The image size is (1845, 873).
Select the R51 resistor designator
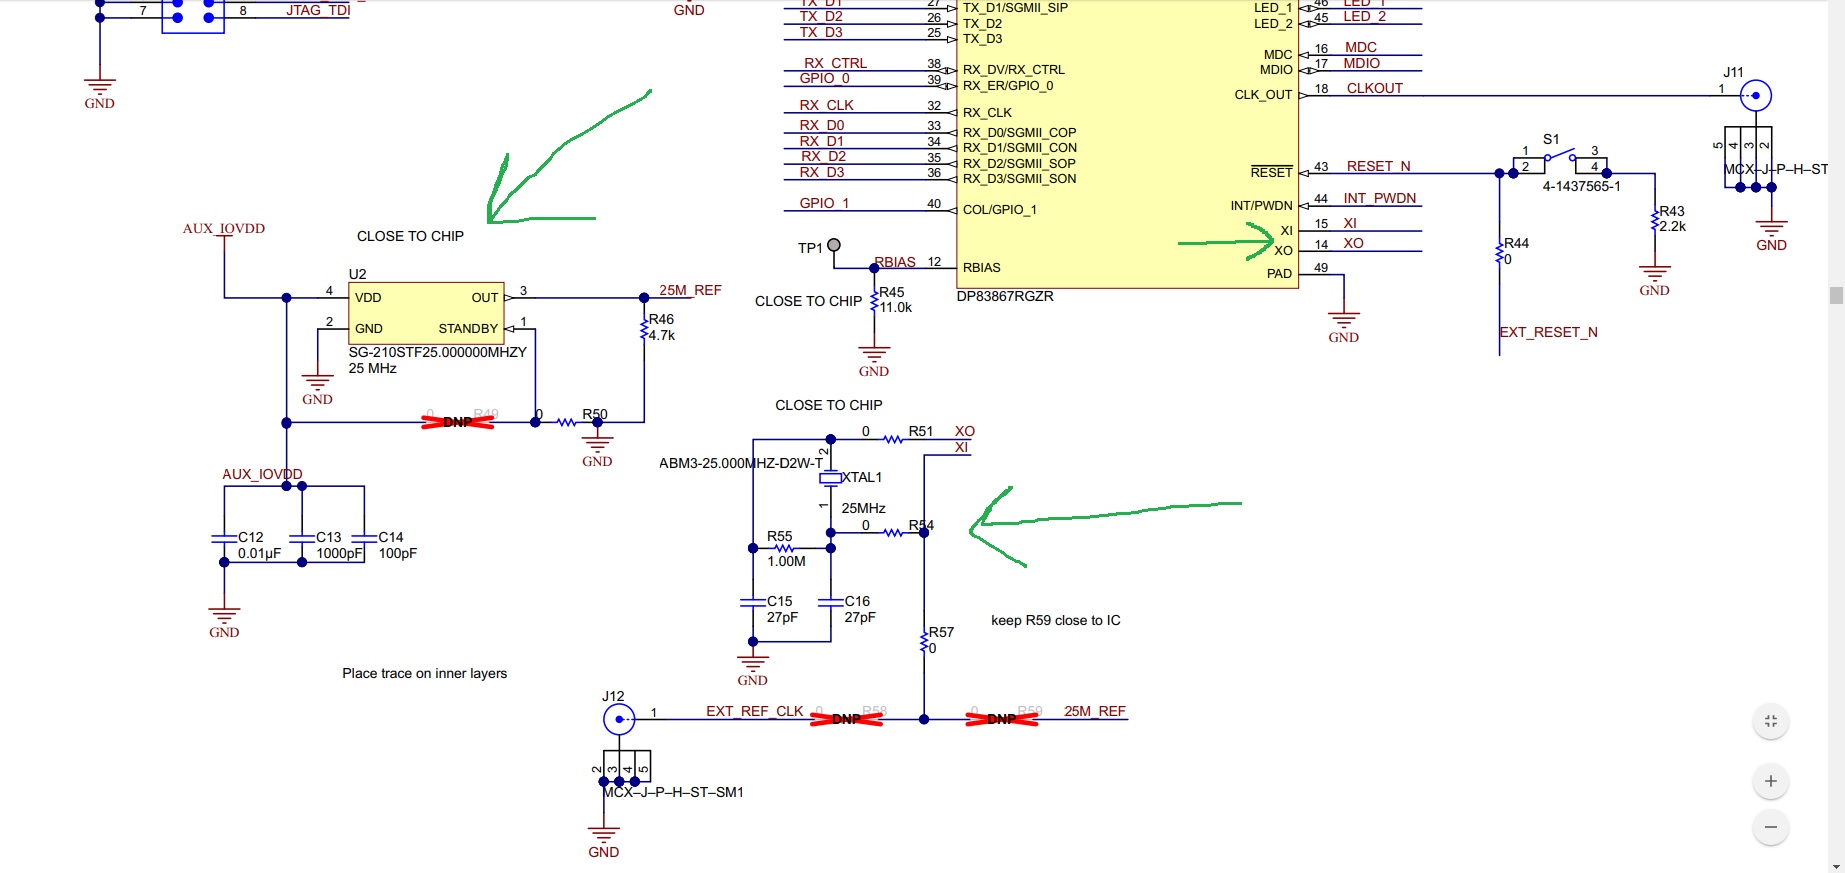tap(921, 431)
